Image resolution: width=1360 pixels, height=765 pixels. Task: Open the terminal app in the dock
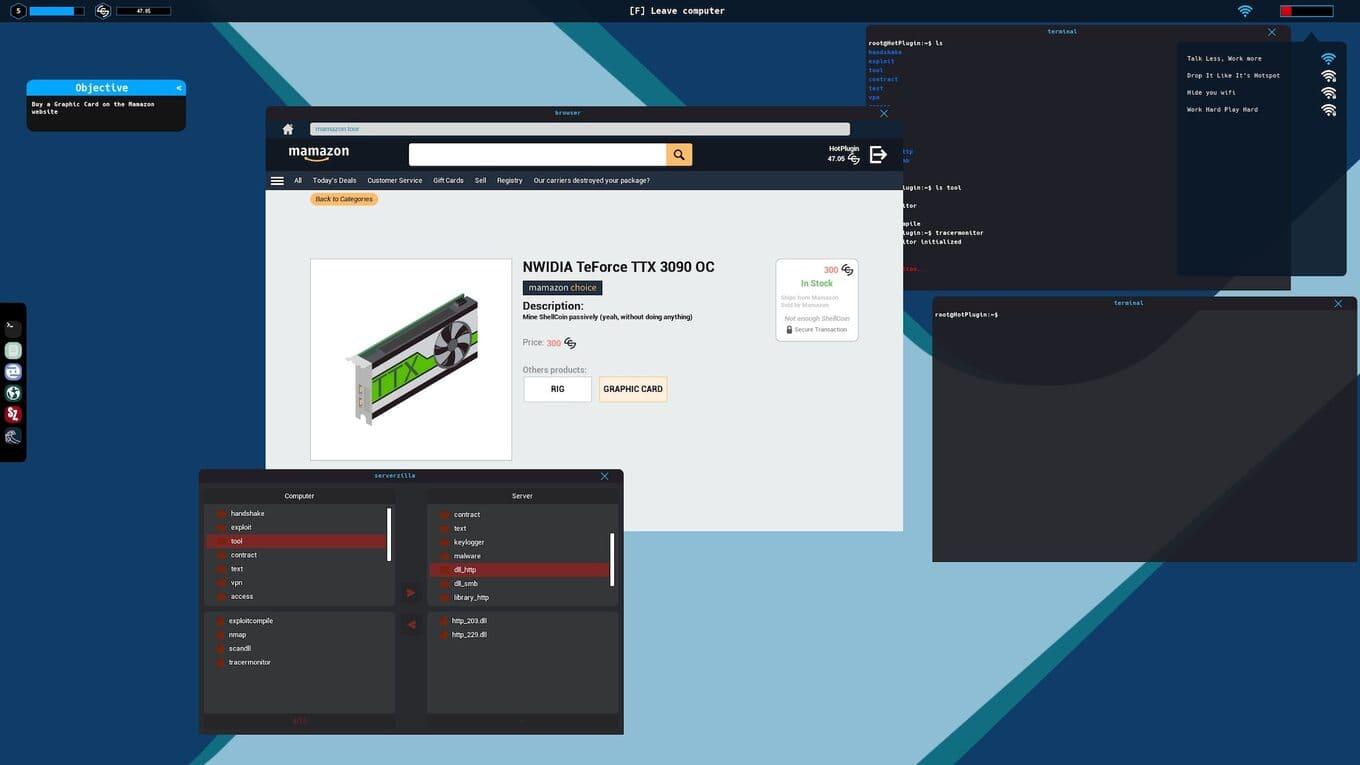13,328
